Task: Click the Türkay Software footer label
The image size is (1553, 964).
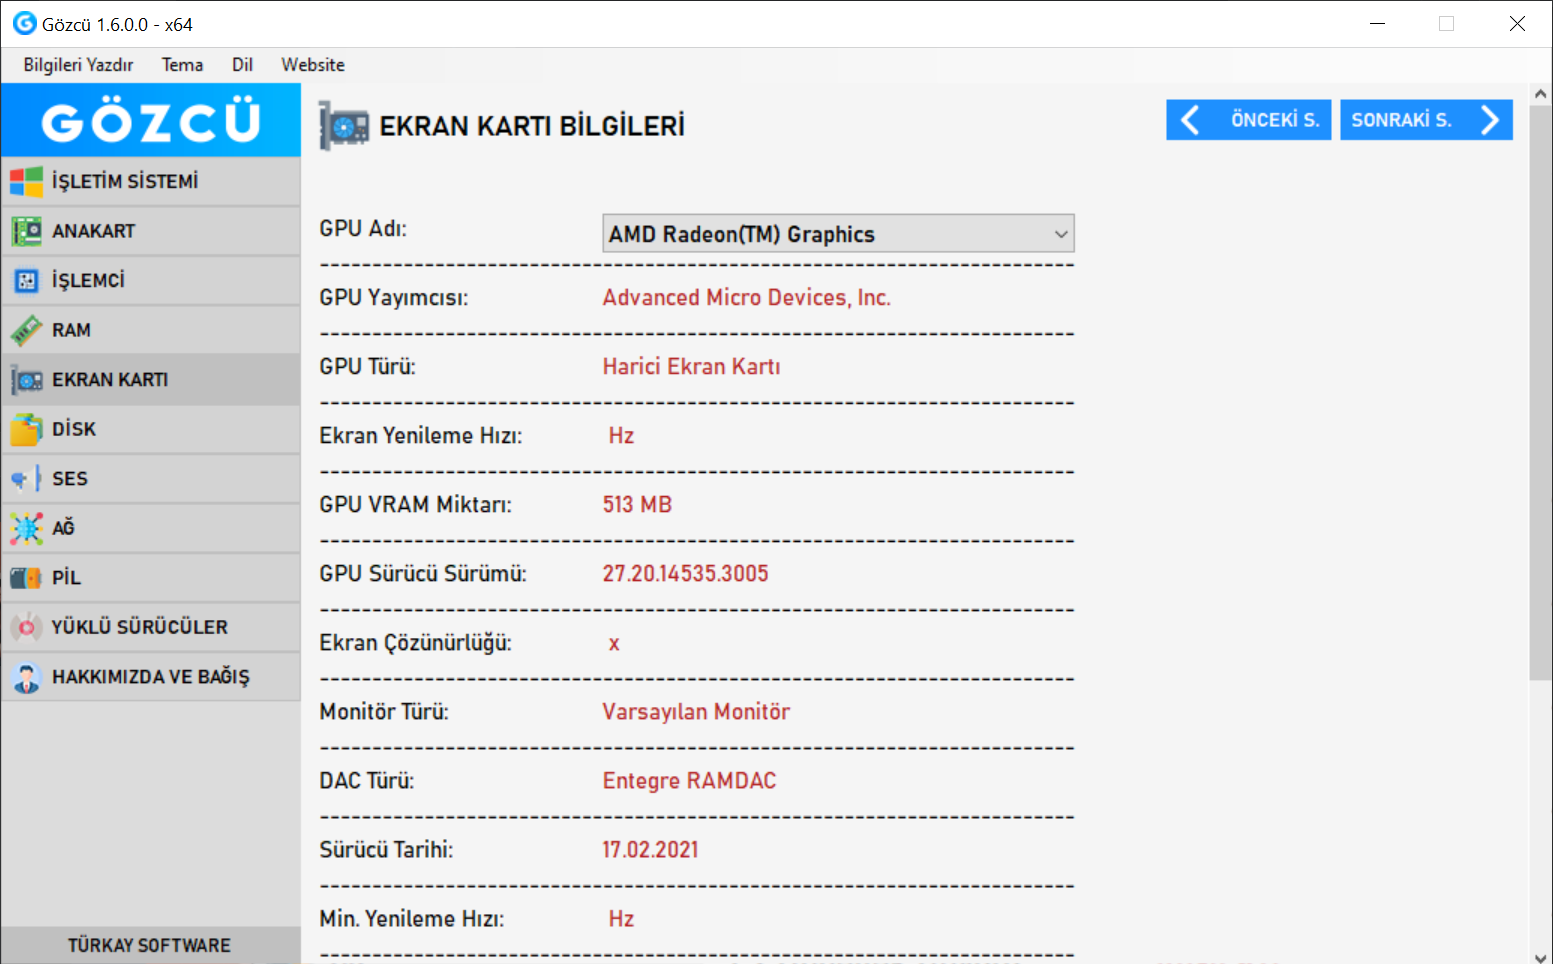Action: click(149, 945)
